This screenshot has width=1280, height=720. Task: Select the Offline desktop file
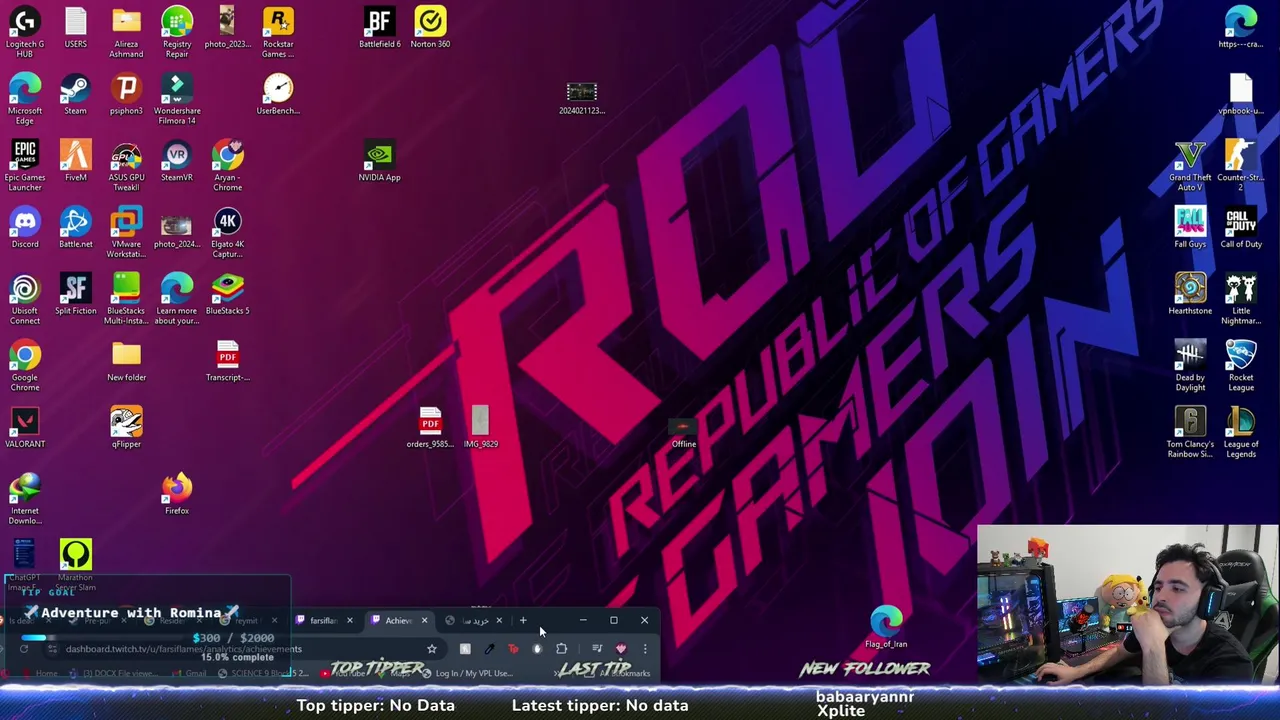684,433
